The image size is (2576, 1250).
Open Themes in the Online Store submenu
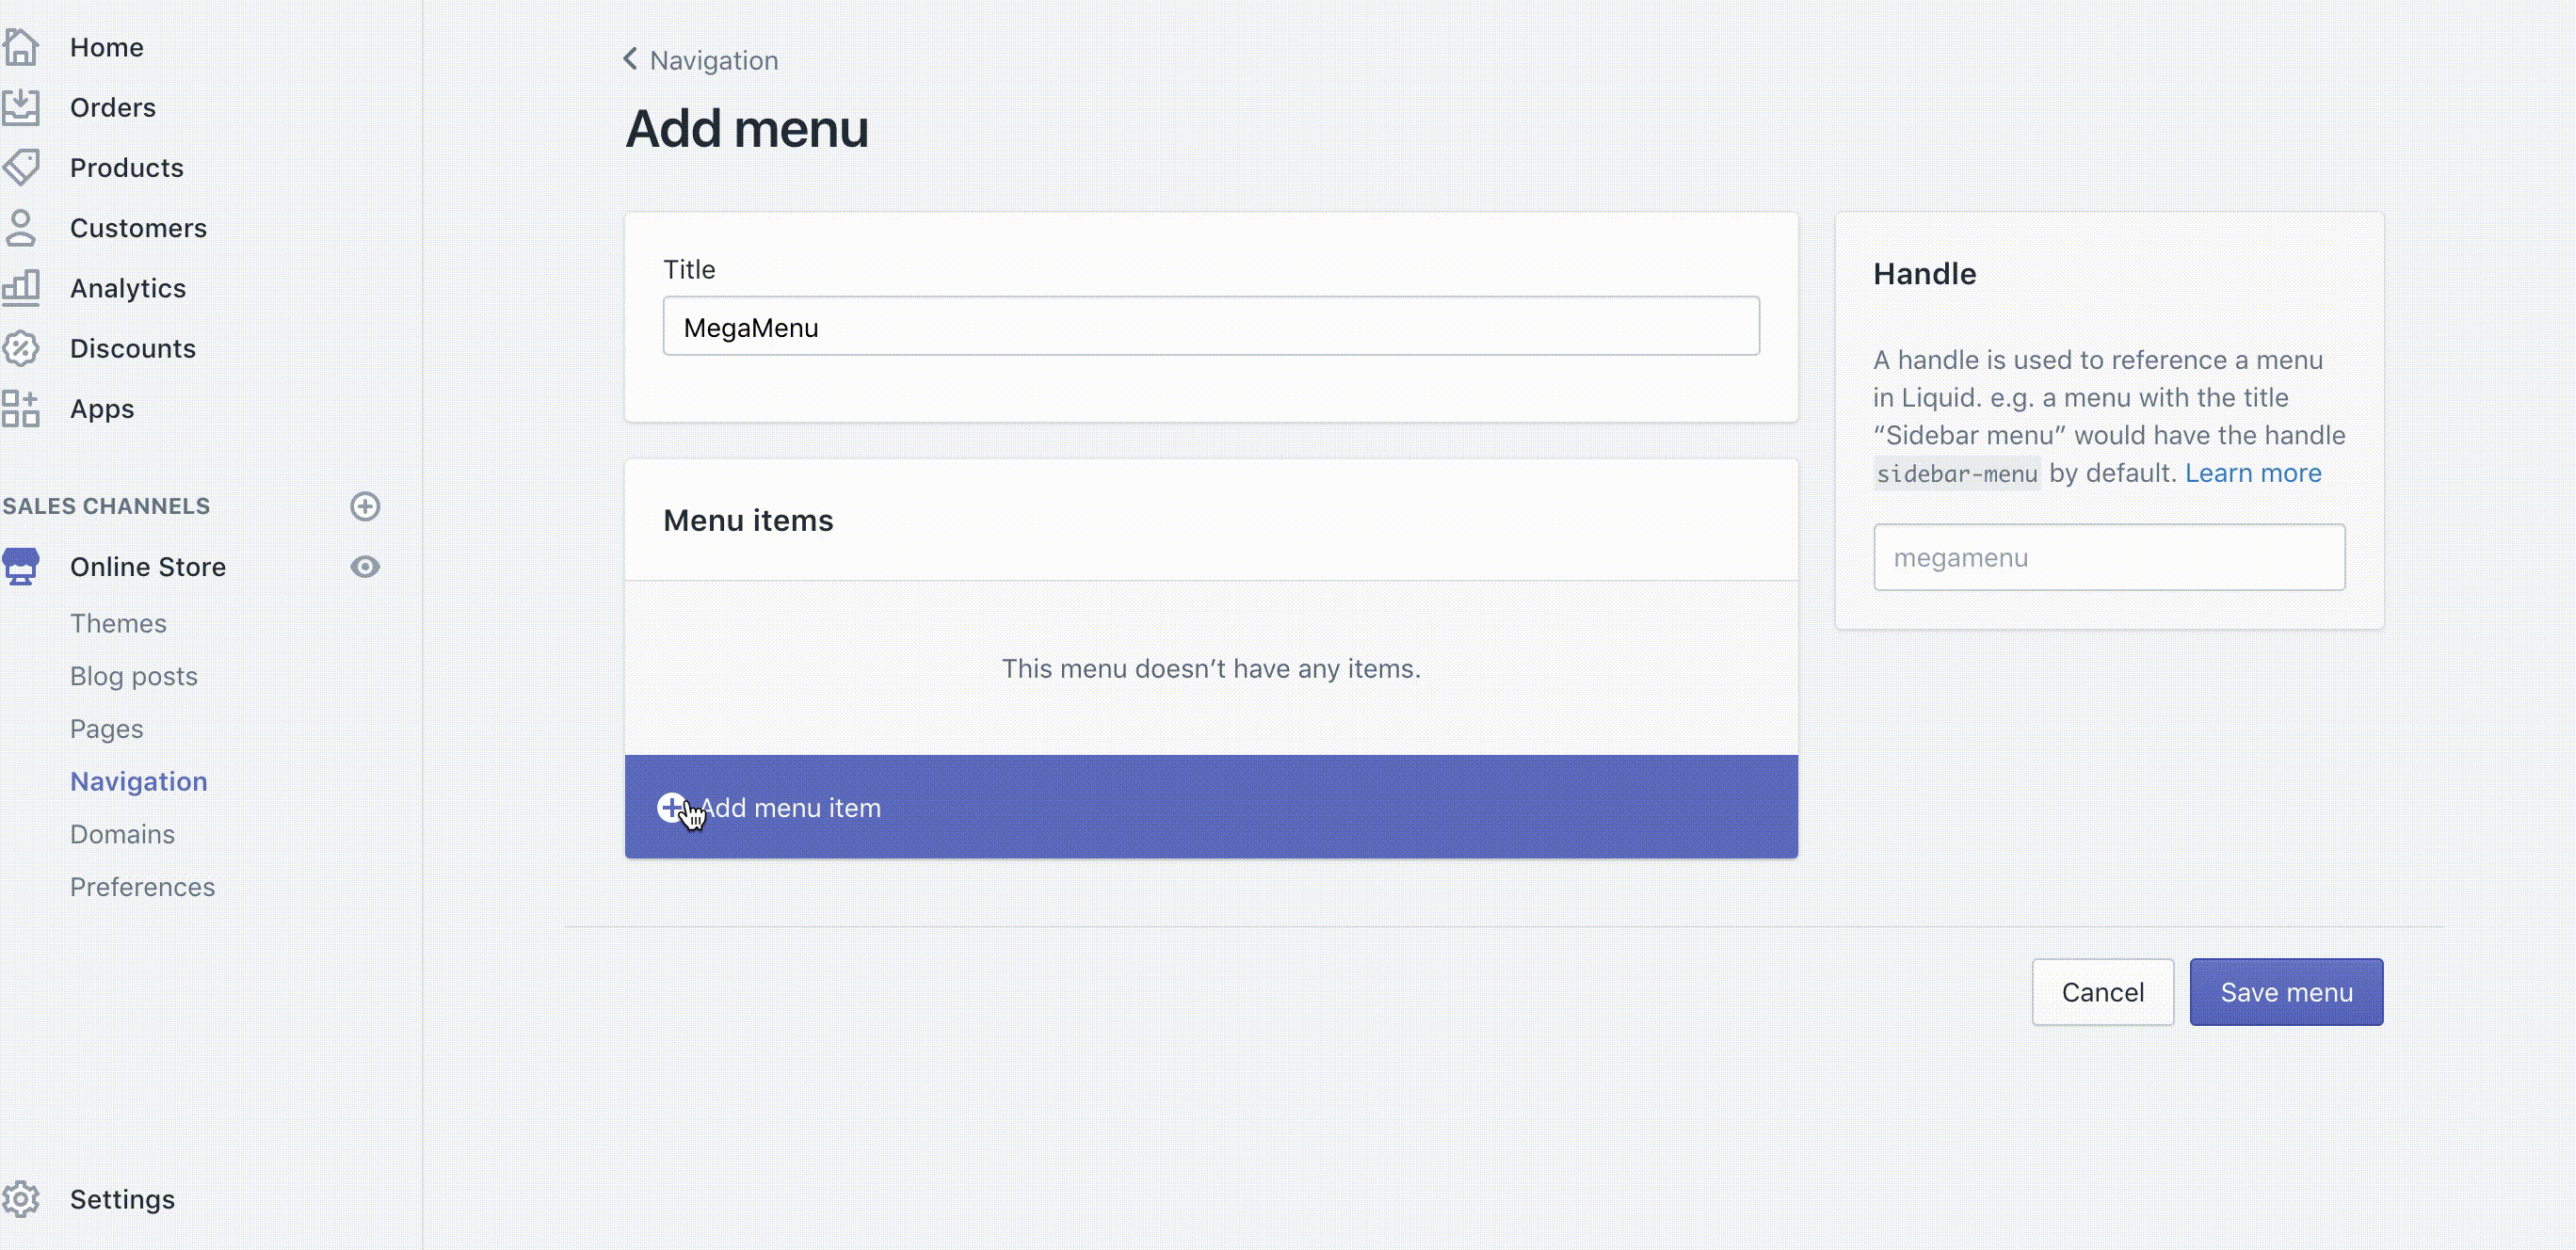(x=118, y=623)
